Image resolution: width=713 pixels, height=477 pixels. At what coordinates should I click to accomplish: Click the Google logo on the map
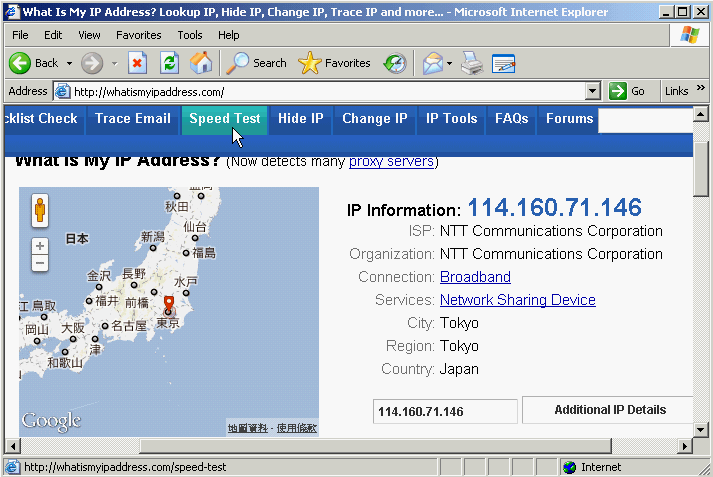(51, 421)
